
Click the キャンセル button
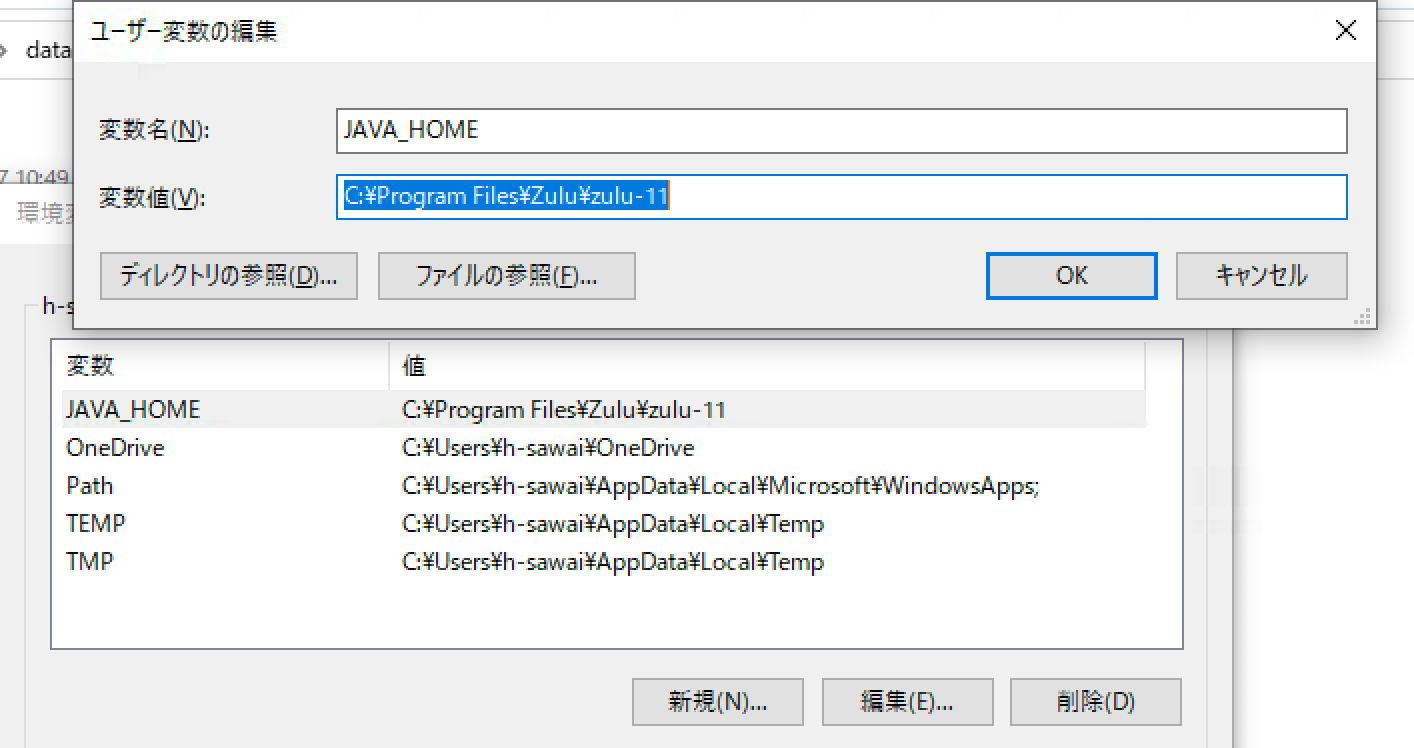coord(1261,275)
